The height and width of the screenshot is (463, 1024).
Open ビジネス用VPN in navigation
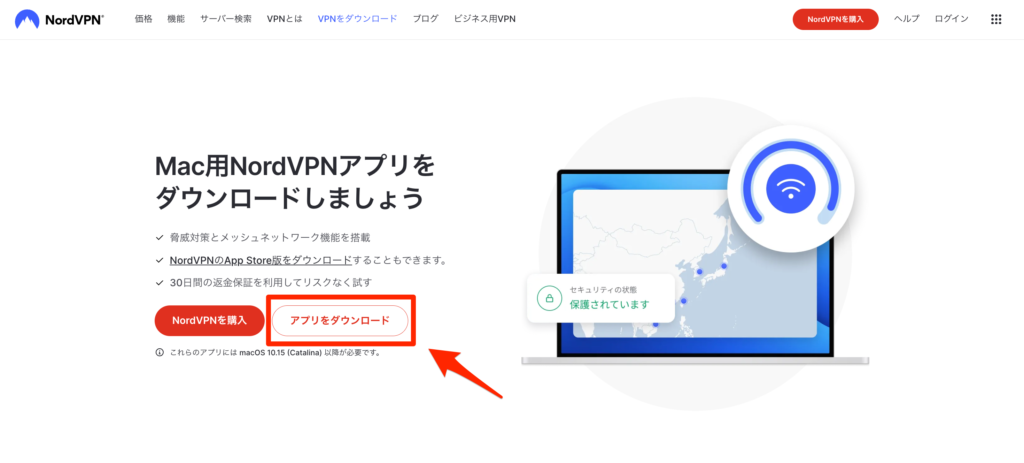click(485, 19)
